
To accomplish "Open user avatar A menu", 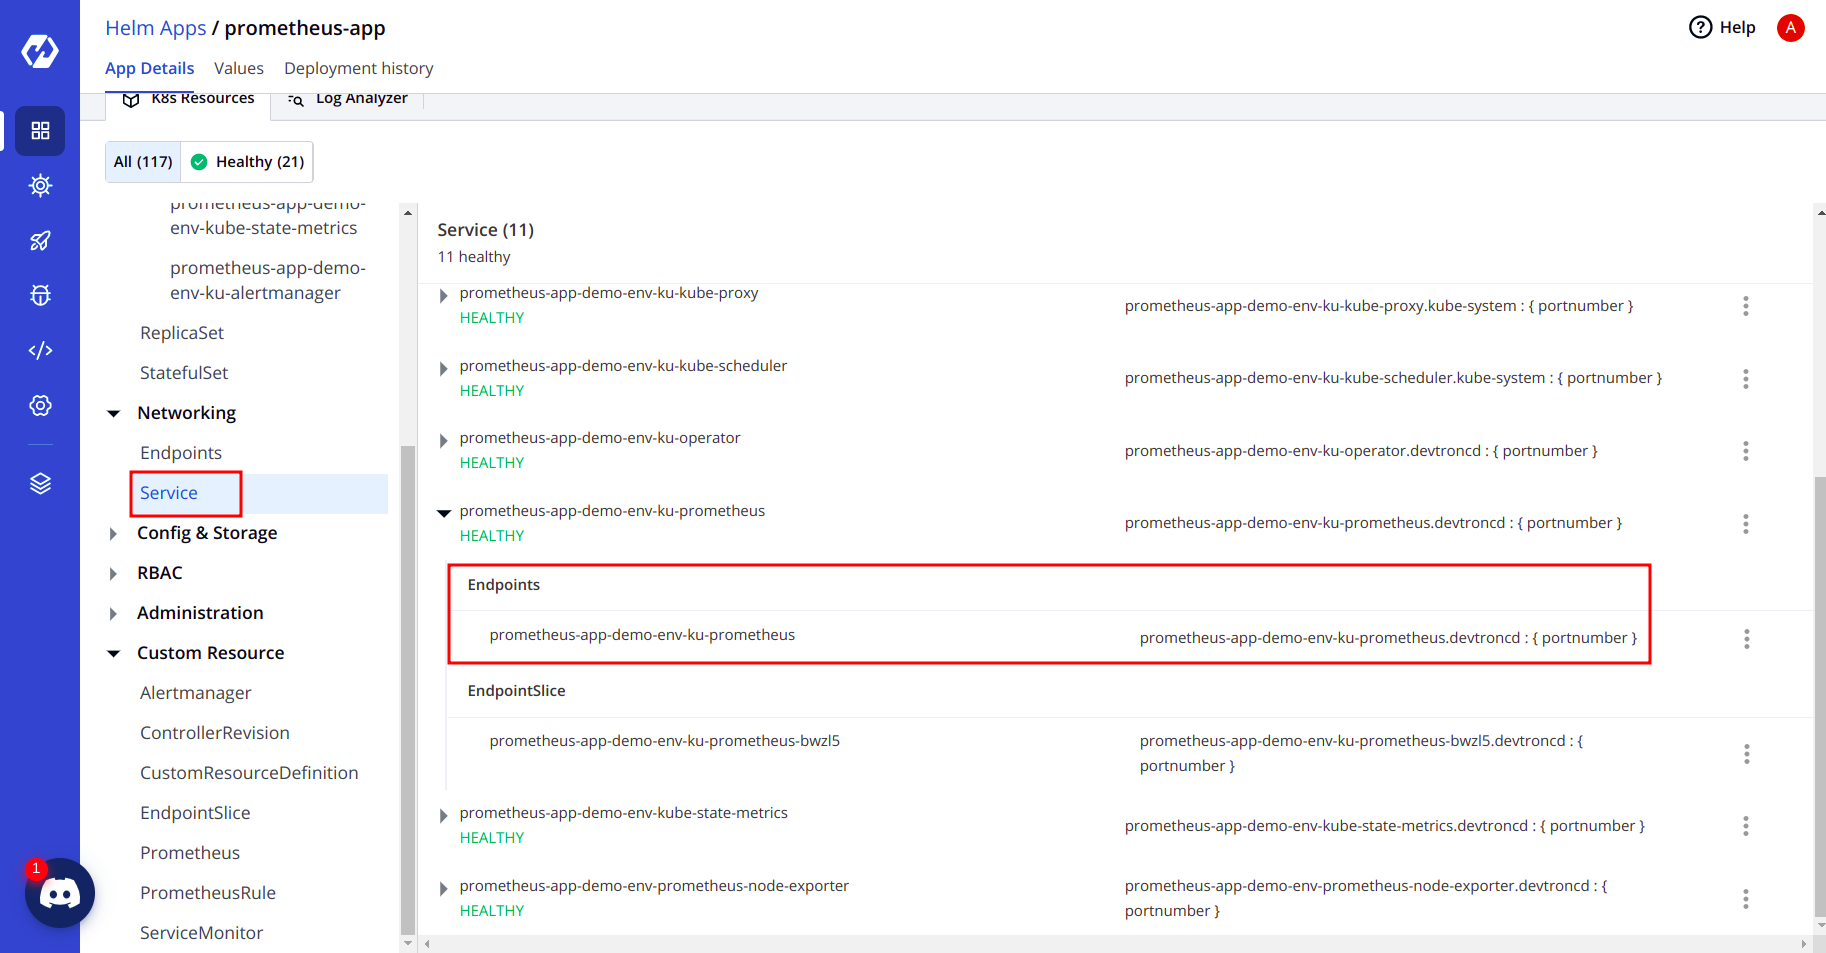I will 1790,28.
